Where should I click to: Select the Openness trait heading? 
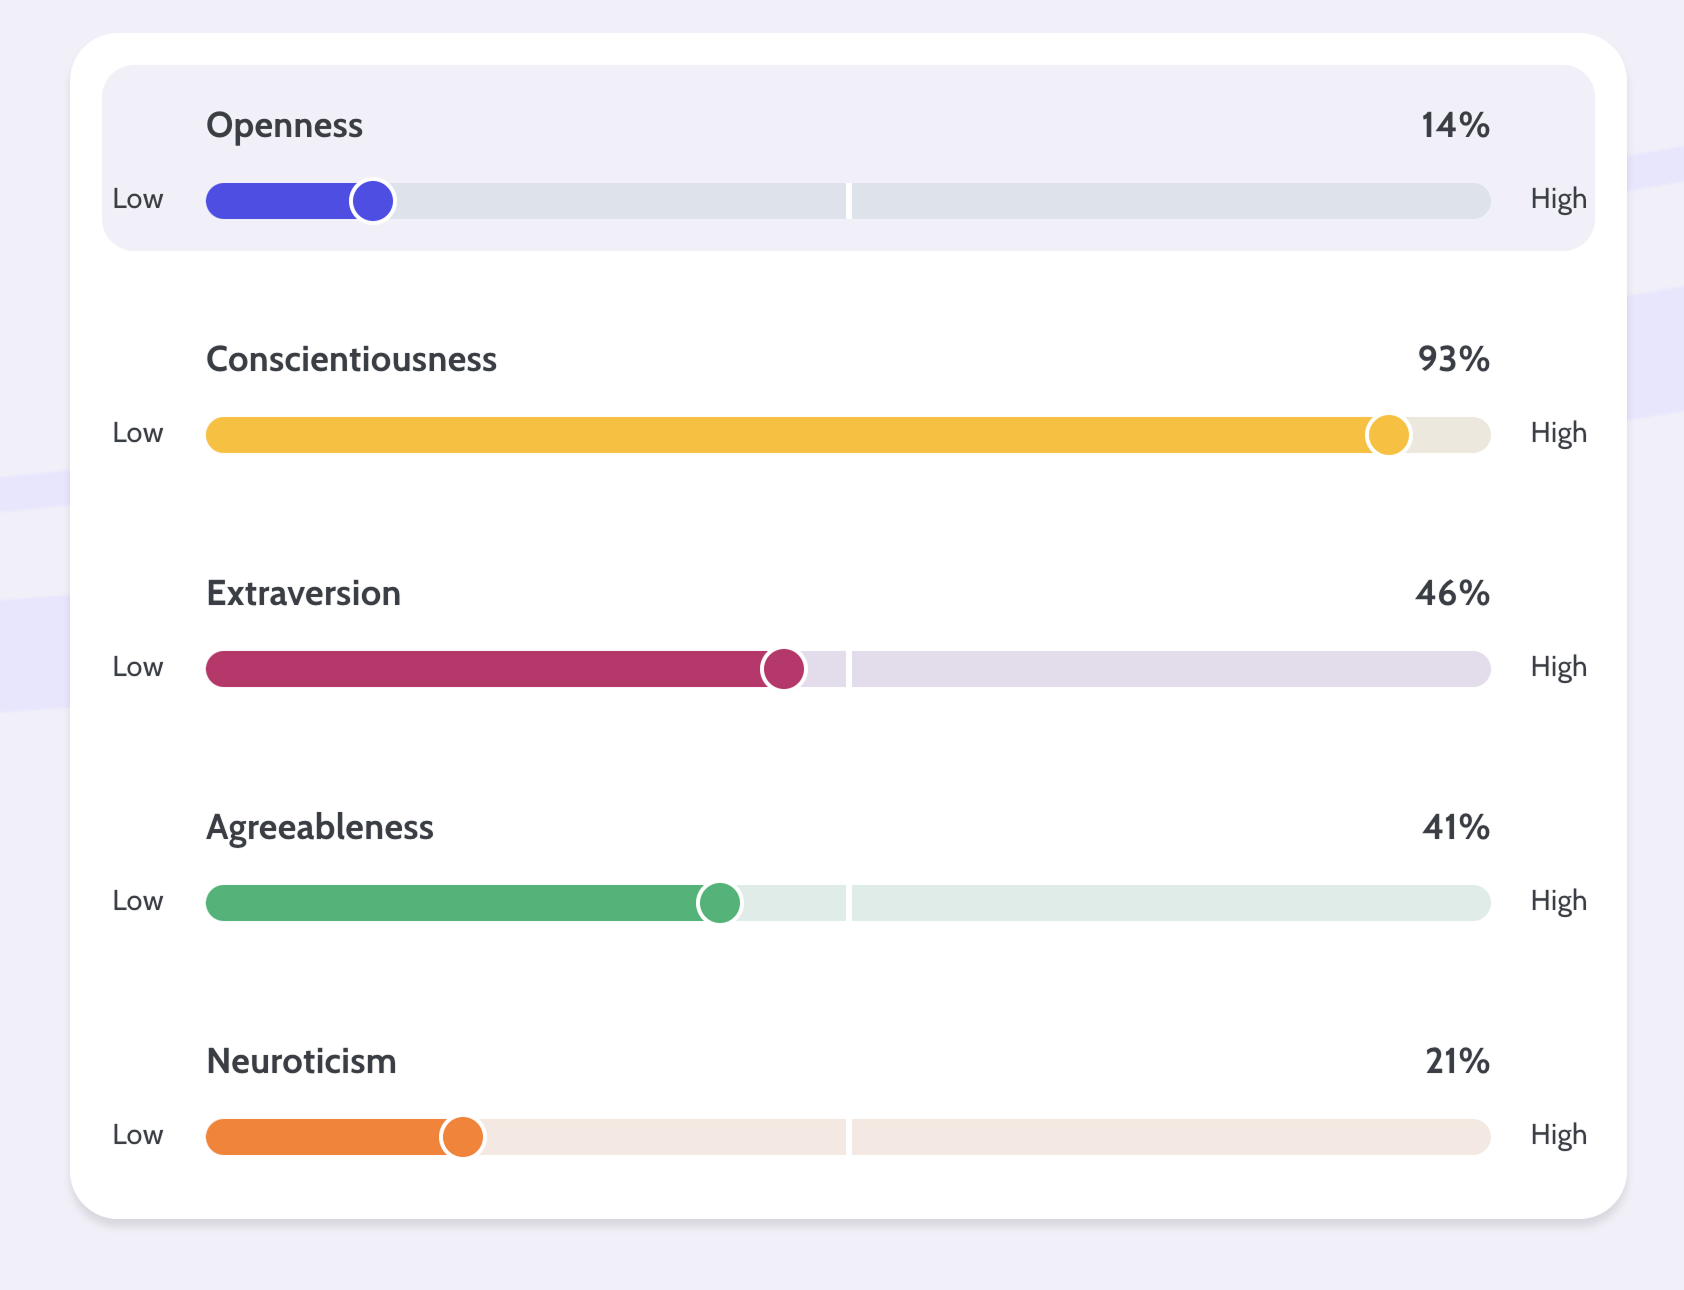[x=284, y=126]
